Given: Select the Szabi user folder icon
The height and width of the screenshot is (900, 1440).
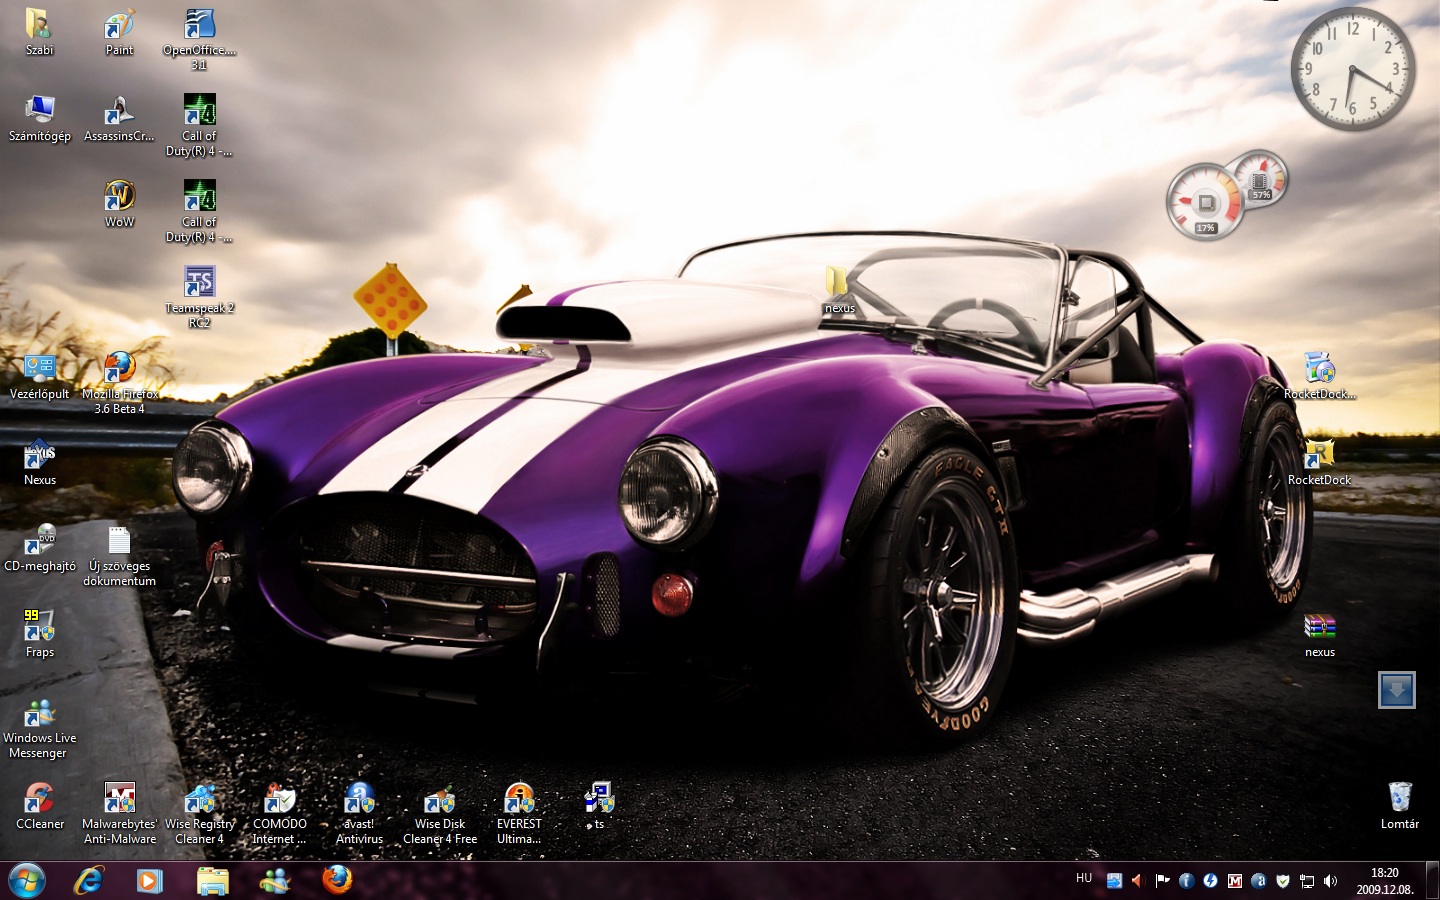Looking at the screenshot, I should click(x=39, y=31).
